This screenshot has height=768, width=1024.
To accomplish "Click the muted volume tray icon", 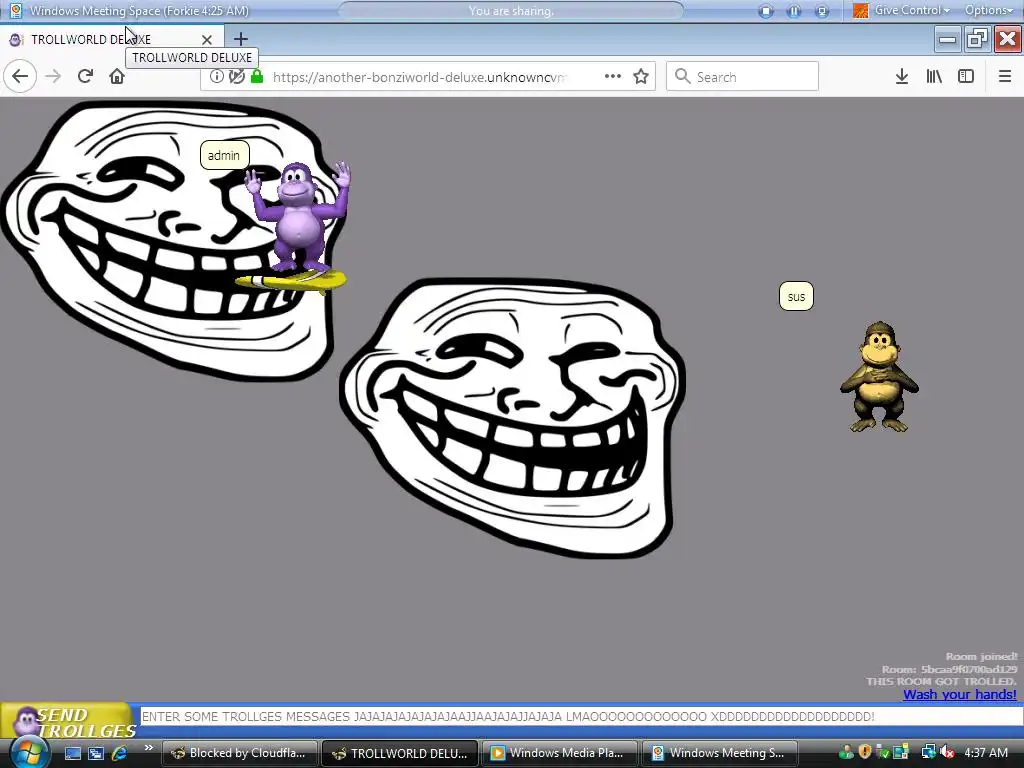I will (x=946, y=753).
